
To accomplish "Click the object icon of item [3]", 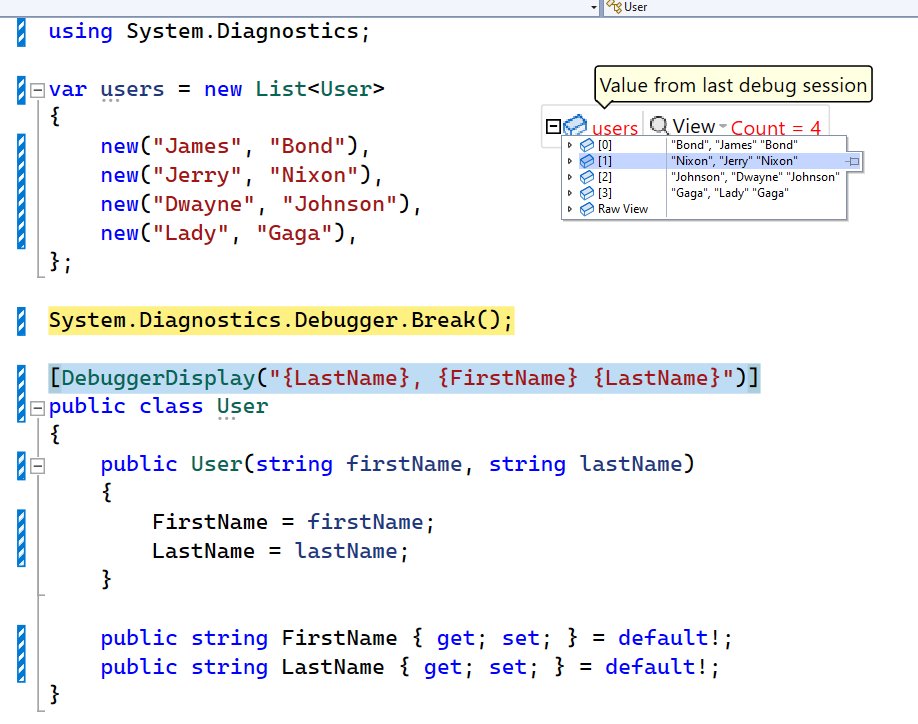I will click(x=587, y=193).
